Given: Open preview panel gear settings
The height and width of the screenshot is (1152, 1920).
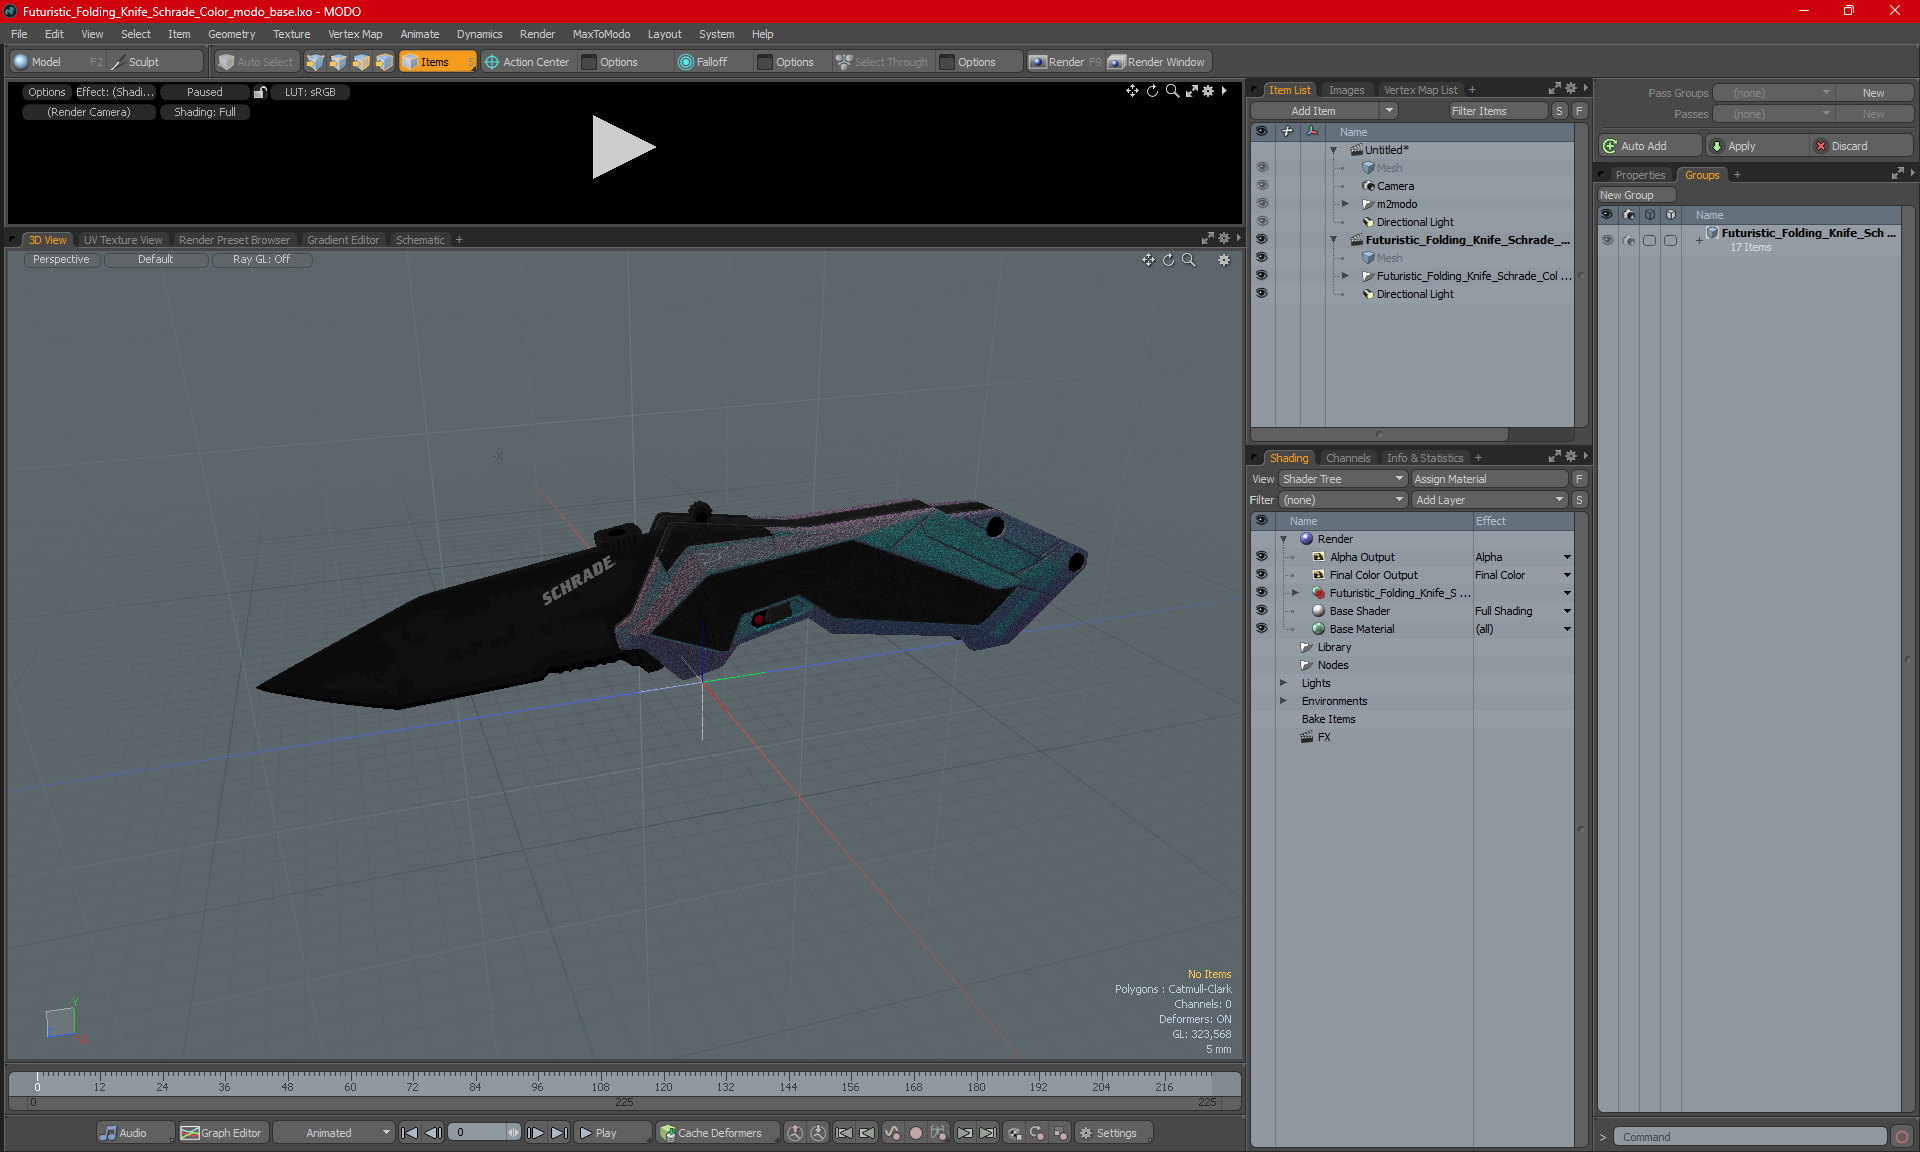Looking at the screenshot, I should (x=1208, y=91).
